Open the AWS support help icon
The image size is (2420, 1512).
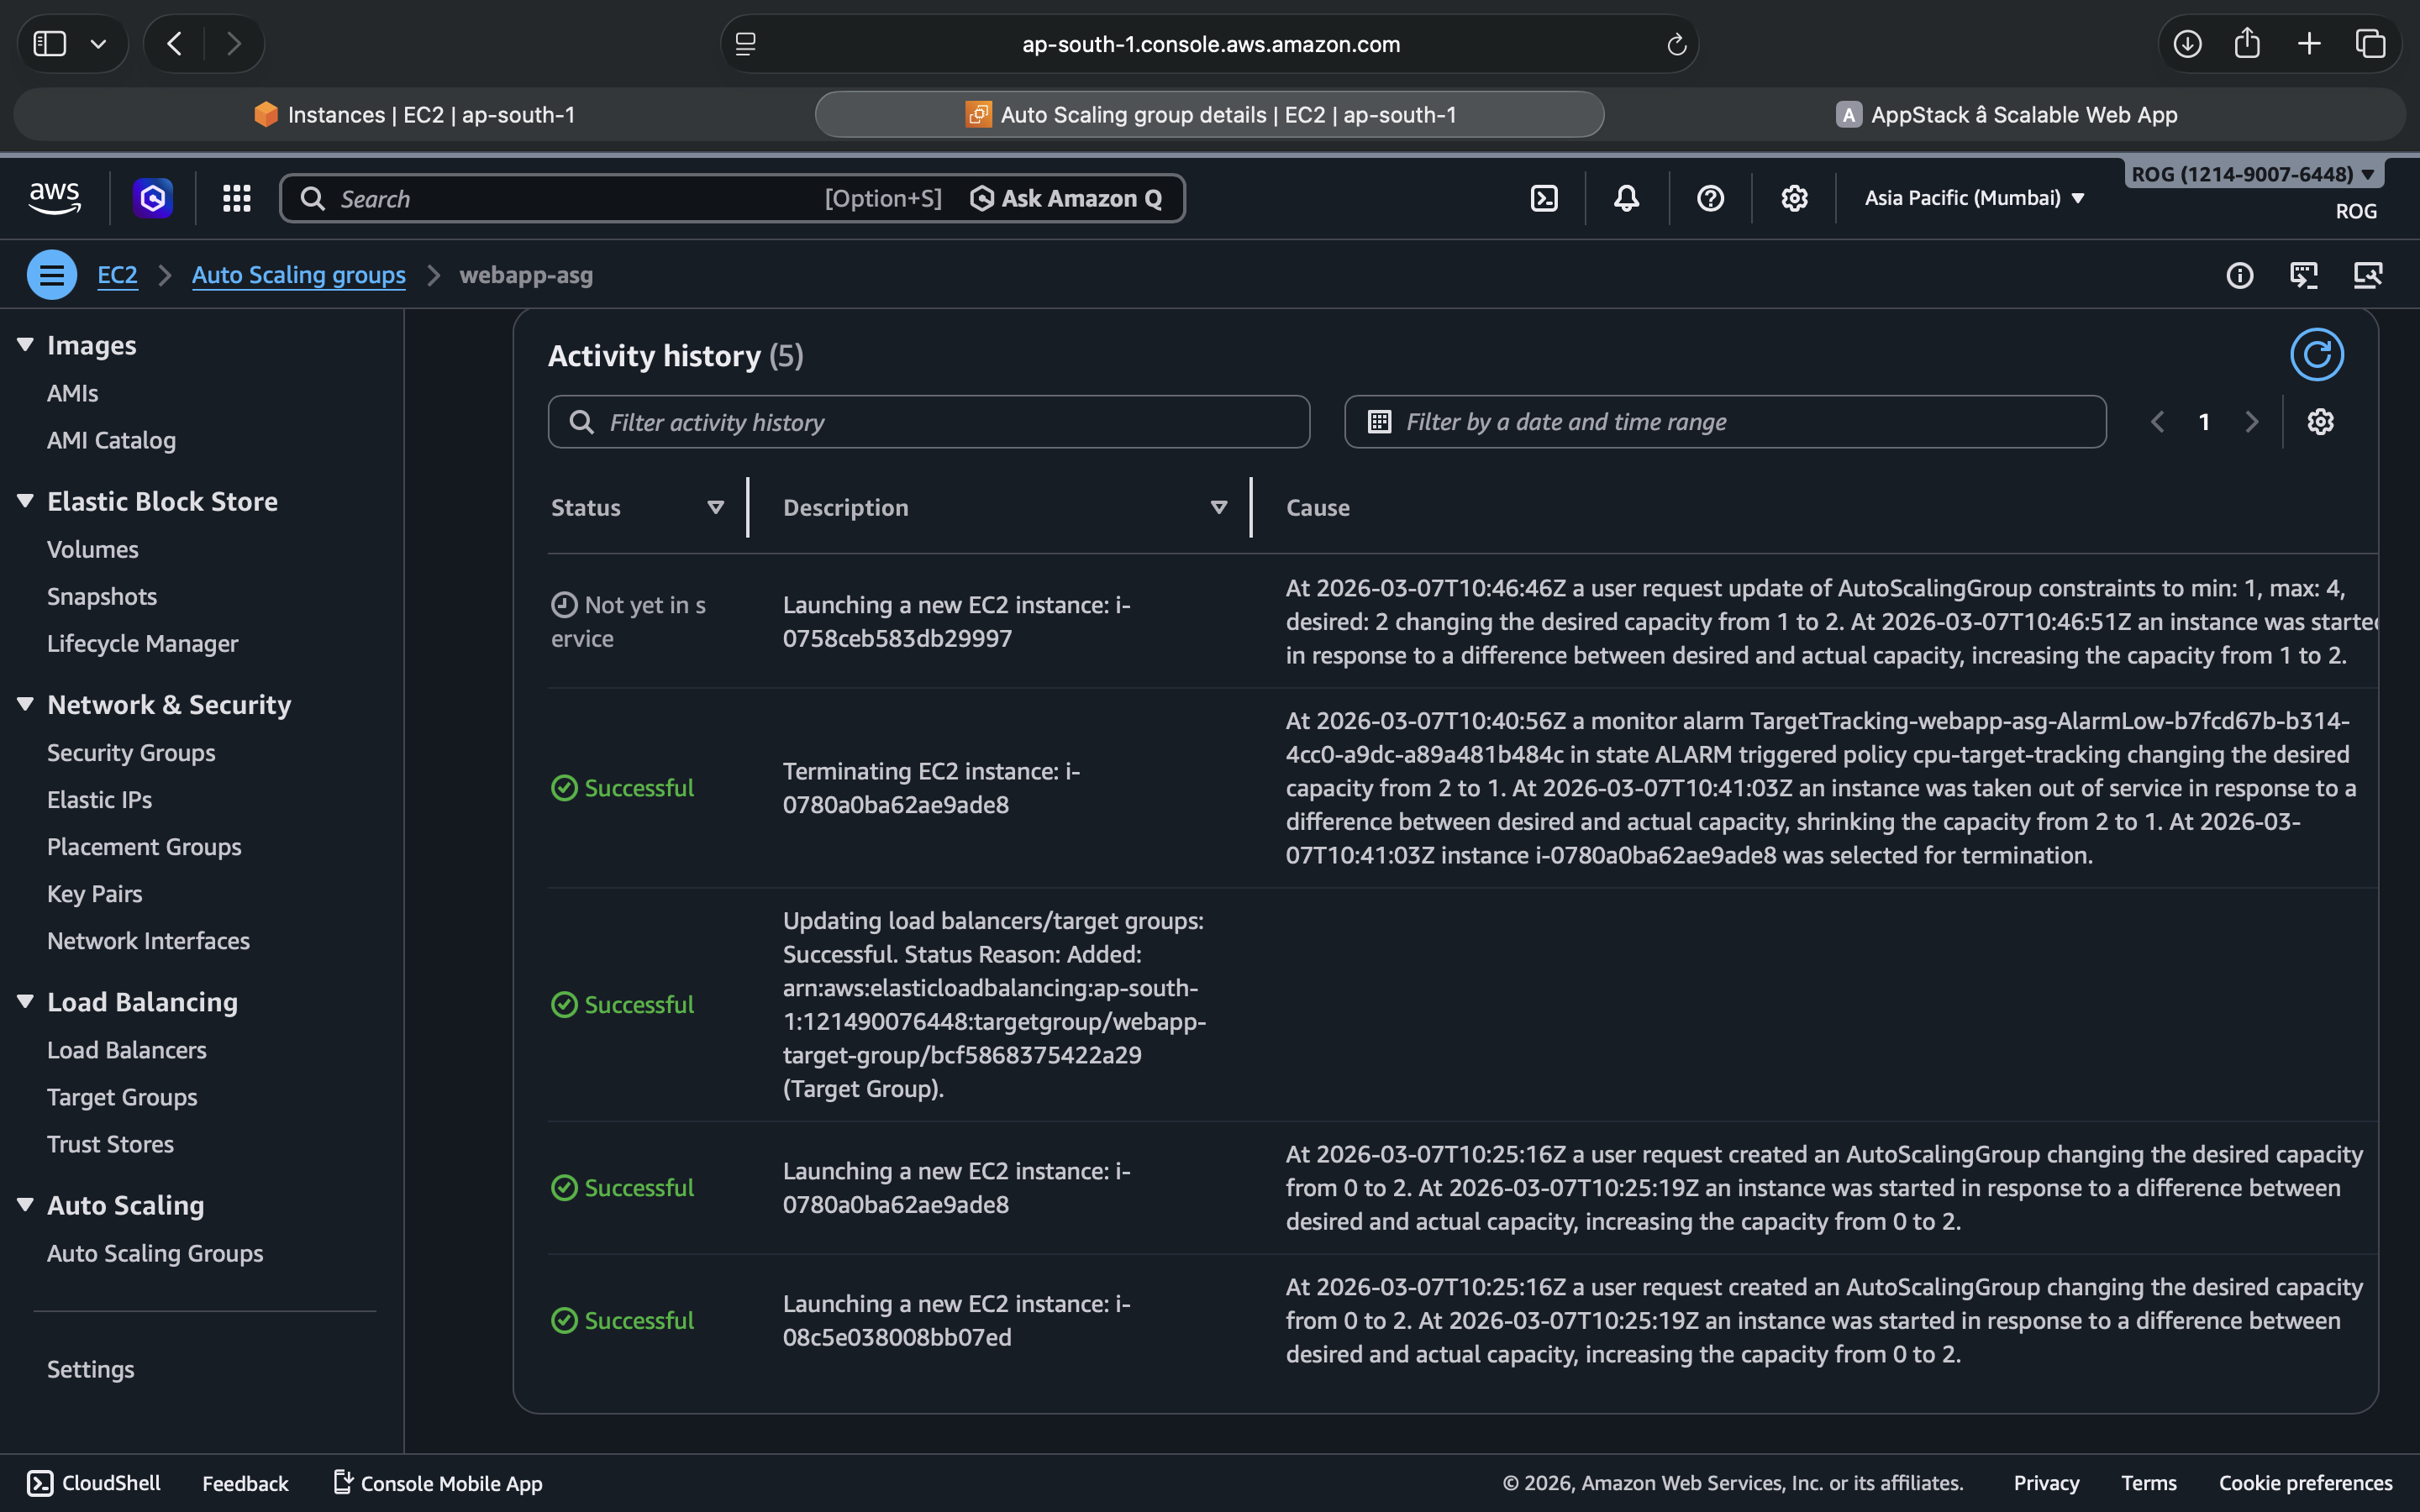tap(1710, 198)
